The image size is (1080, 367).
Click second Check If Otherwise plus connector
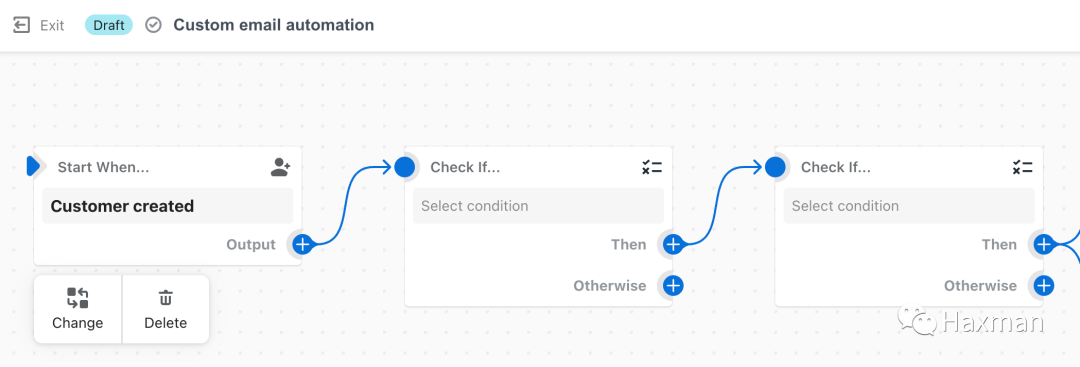point(1043,285)
